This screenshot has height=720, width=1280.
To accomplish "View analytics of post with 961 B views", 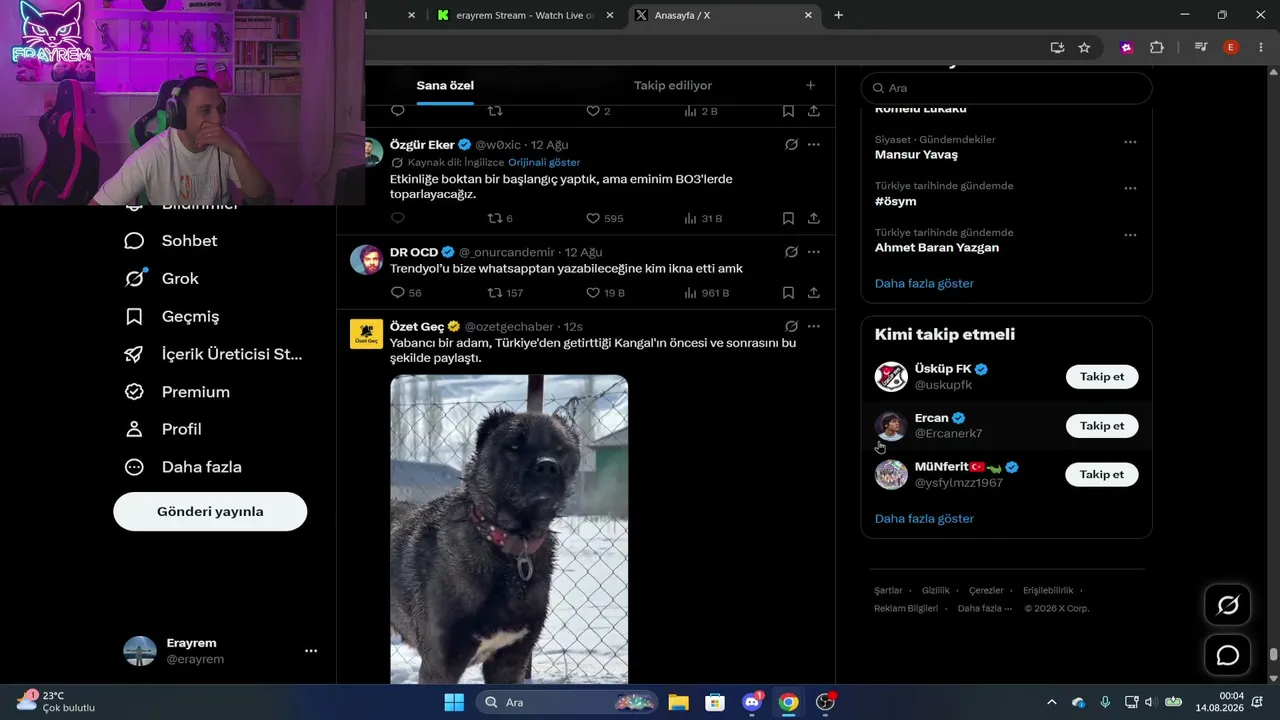I will pos(707,293).
